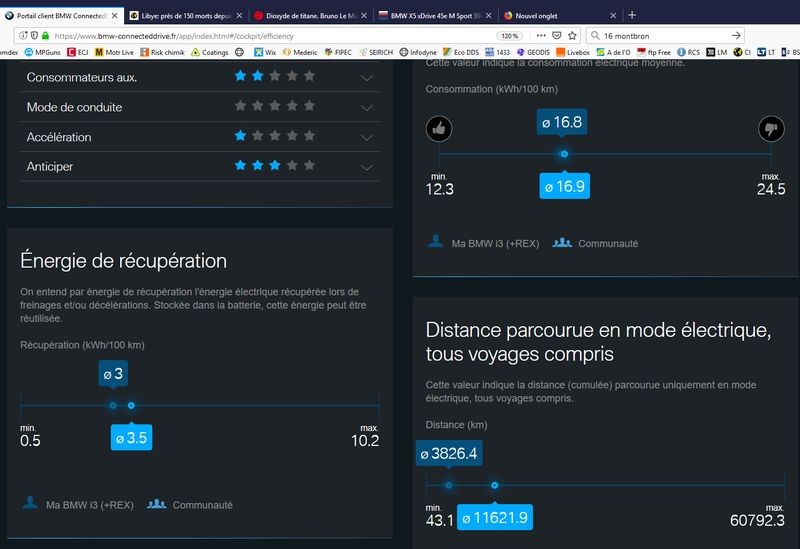Open the Eco DDS bookmark icon
The width and height of the screenshot is (800, 549).
click(x=447, y=52)
